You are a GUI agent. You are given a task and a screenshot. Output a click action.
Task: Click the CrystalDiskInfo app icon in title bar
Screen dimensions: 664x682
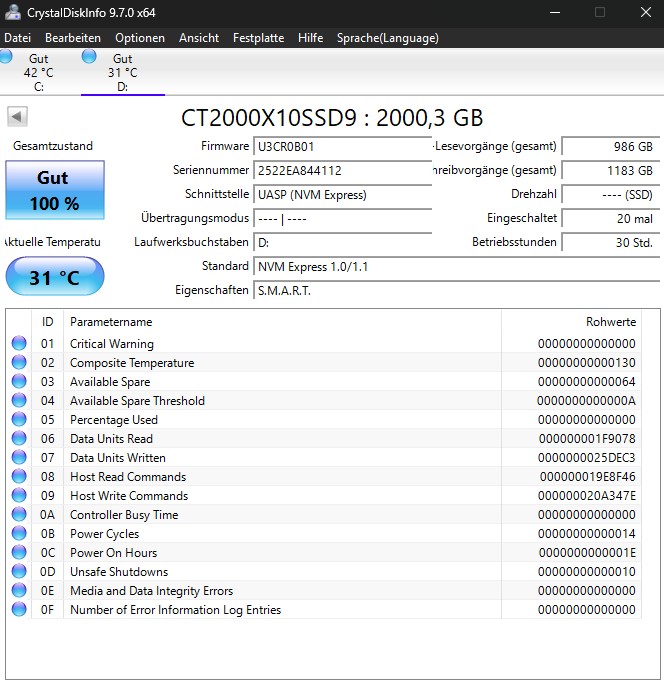[x=10, y=13]
